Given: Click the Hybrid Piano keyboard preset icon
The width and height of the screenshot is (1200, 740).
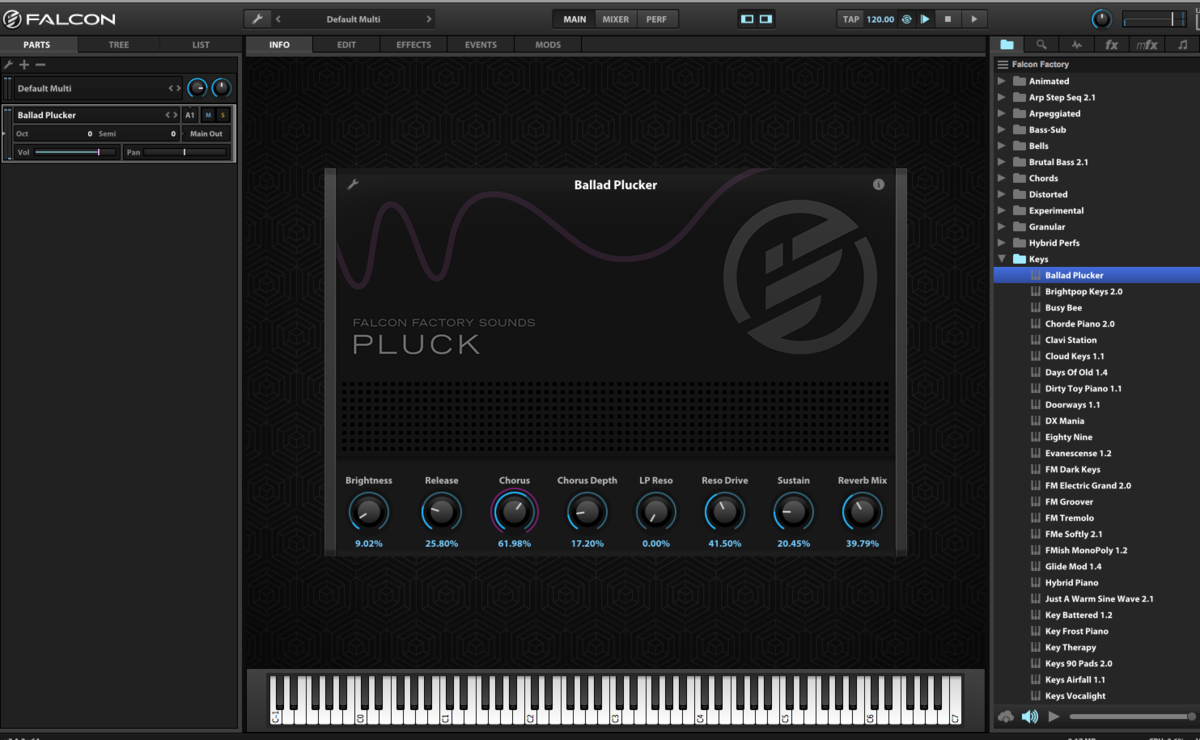Looking at the screenshot, I should click(1036, 582).
